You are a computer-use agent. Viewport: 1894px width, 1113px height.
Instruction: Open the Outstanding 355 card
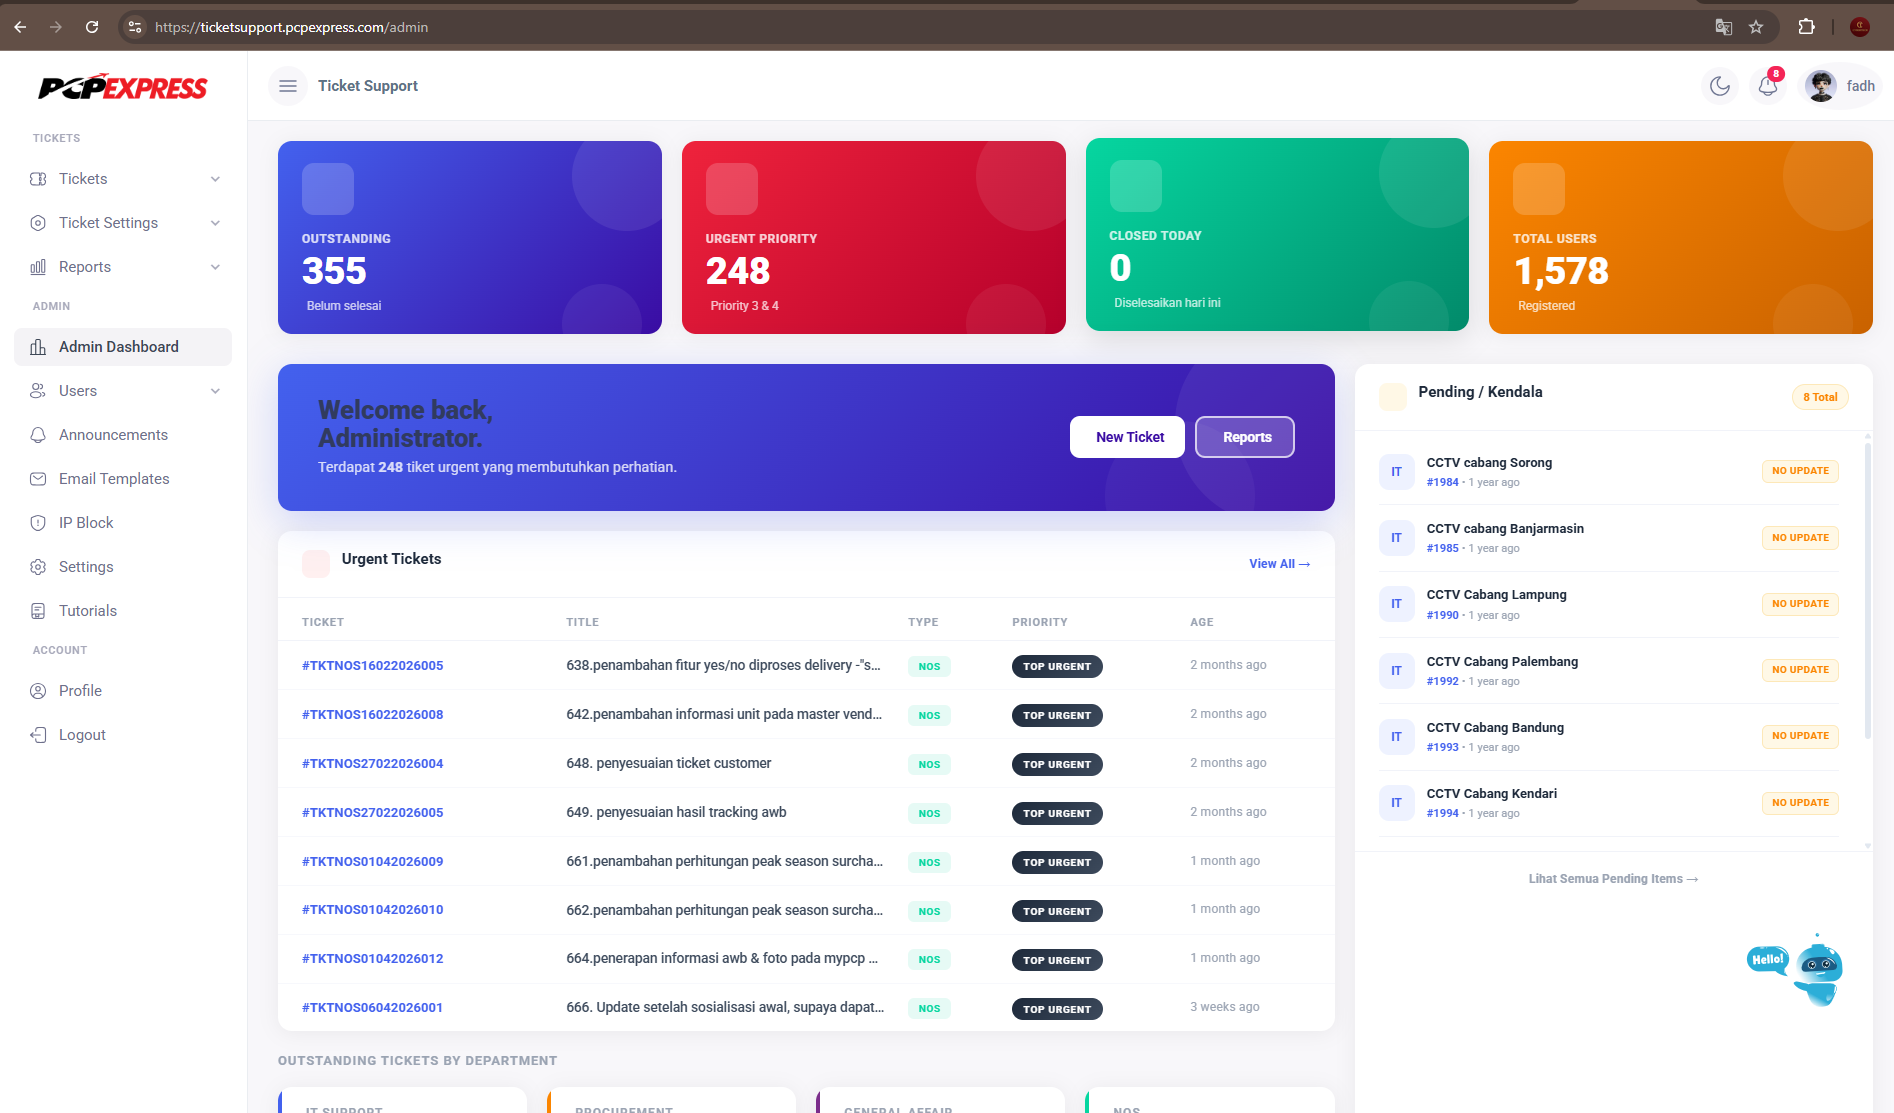(x=470, y=237)
